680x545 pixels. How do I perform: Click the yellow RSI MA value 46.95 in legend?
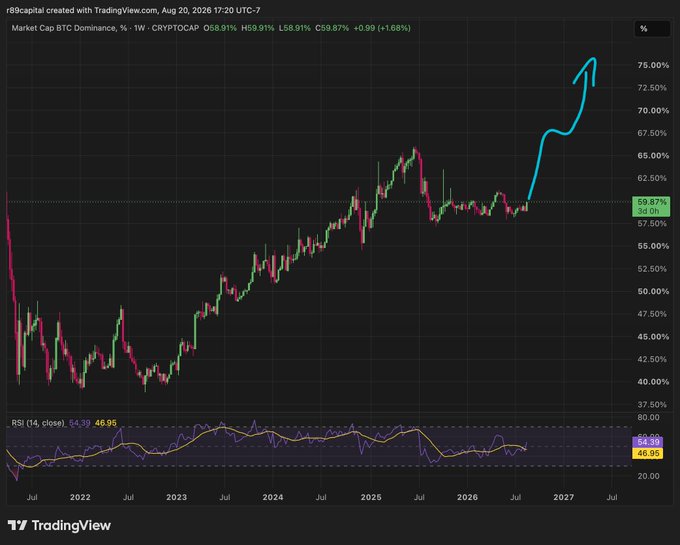click(106, 423)
